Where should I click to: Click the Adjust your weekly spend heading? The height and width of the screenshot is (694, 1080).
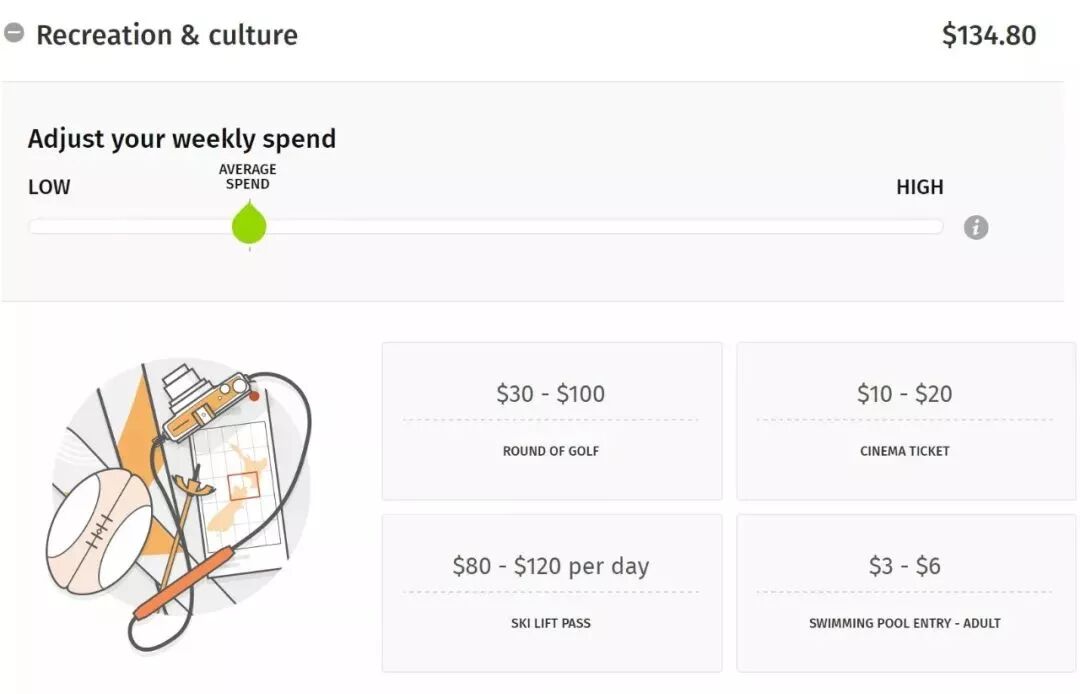tap(182, 139)
